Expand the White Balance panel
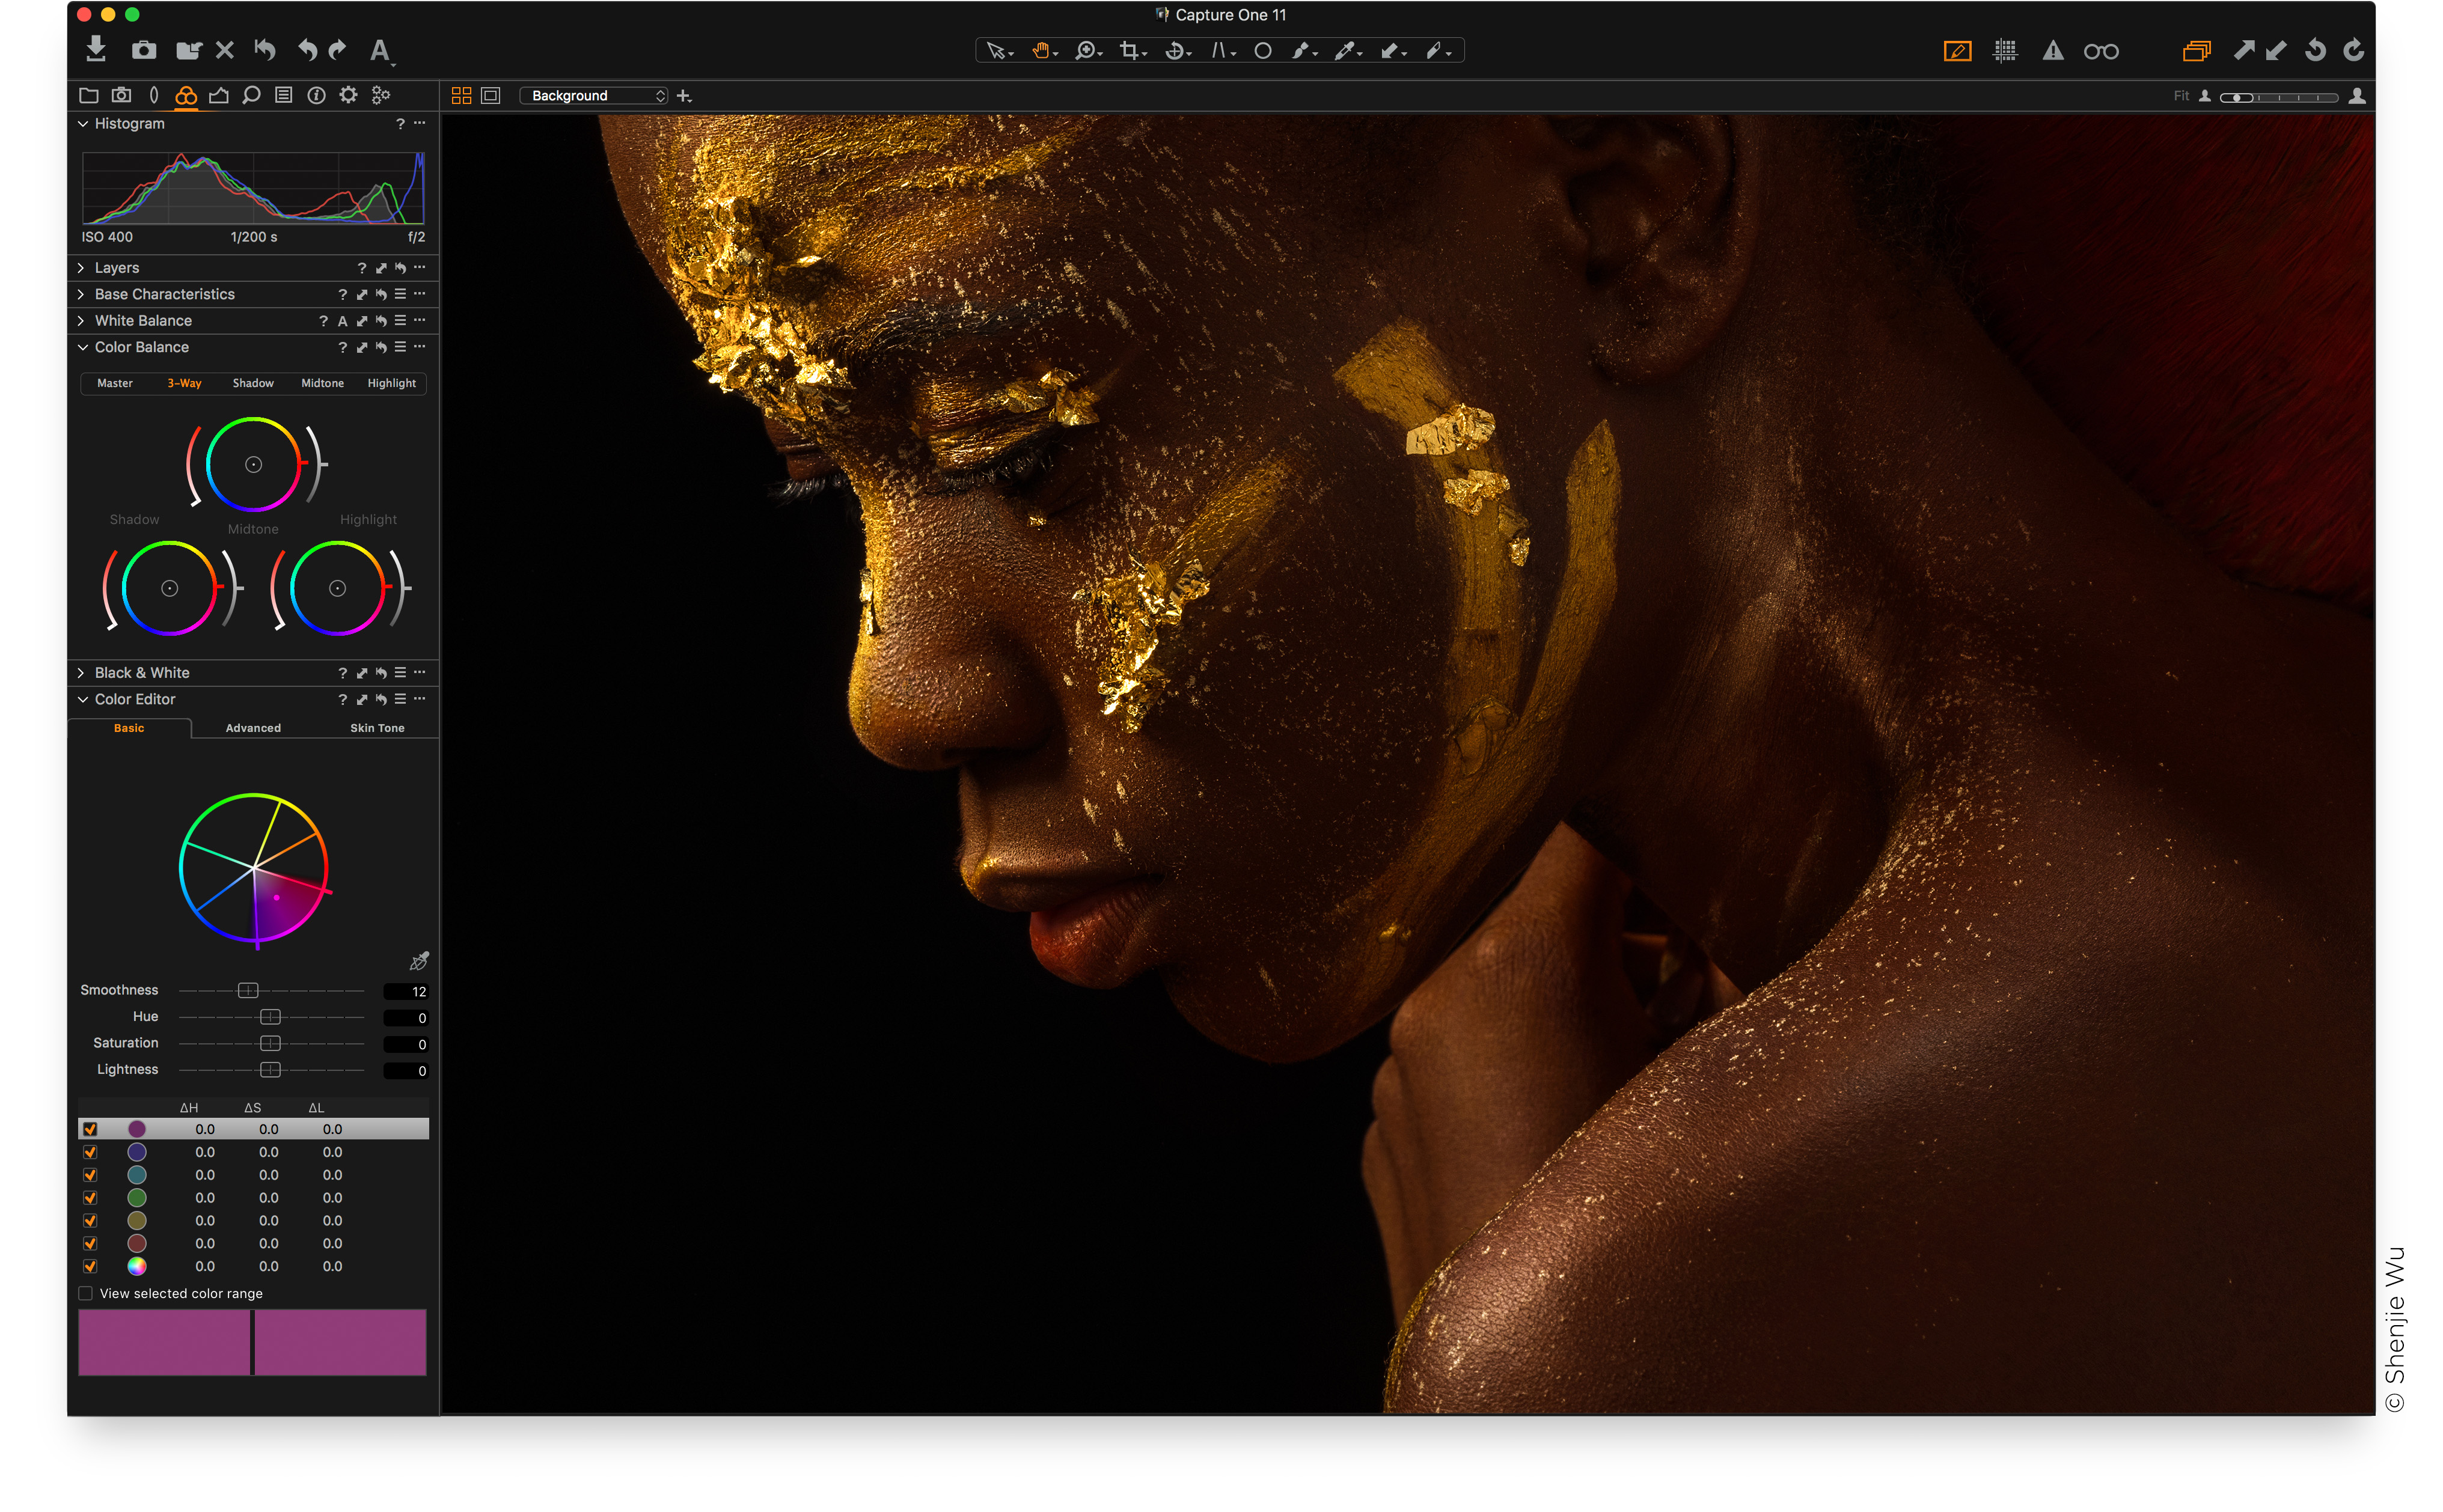Viewport: 2443px width, 1512px height. [81, 321]
